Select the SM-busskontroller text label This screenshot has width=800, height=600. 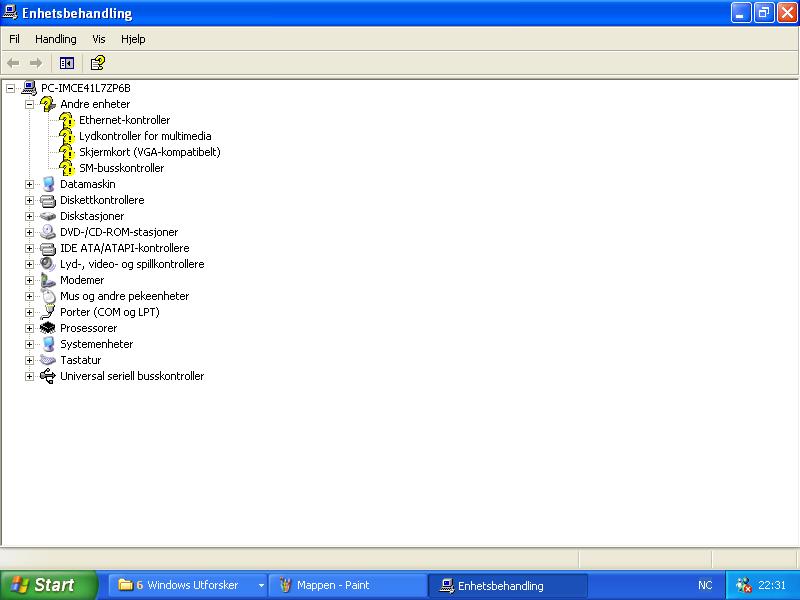click(x=121, y=168)
